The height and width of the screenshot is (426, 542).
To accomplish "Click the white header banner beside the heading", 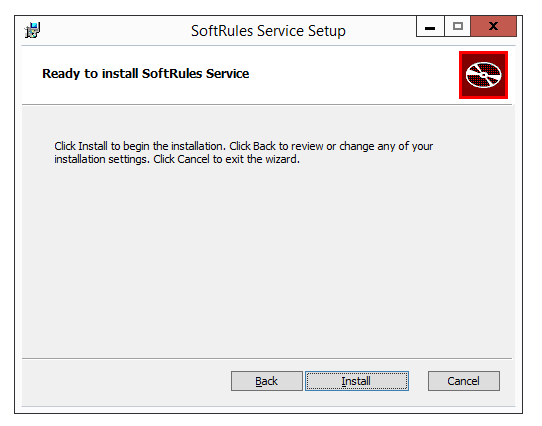I will (353, 74).
